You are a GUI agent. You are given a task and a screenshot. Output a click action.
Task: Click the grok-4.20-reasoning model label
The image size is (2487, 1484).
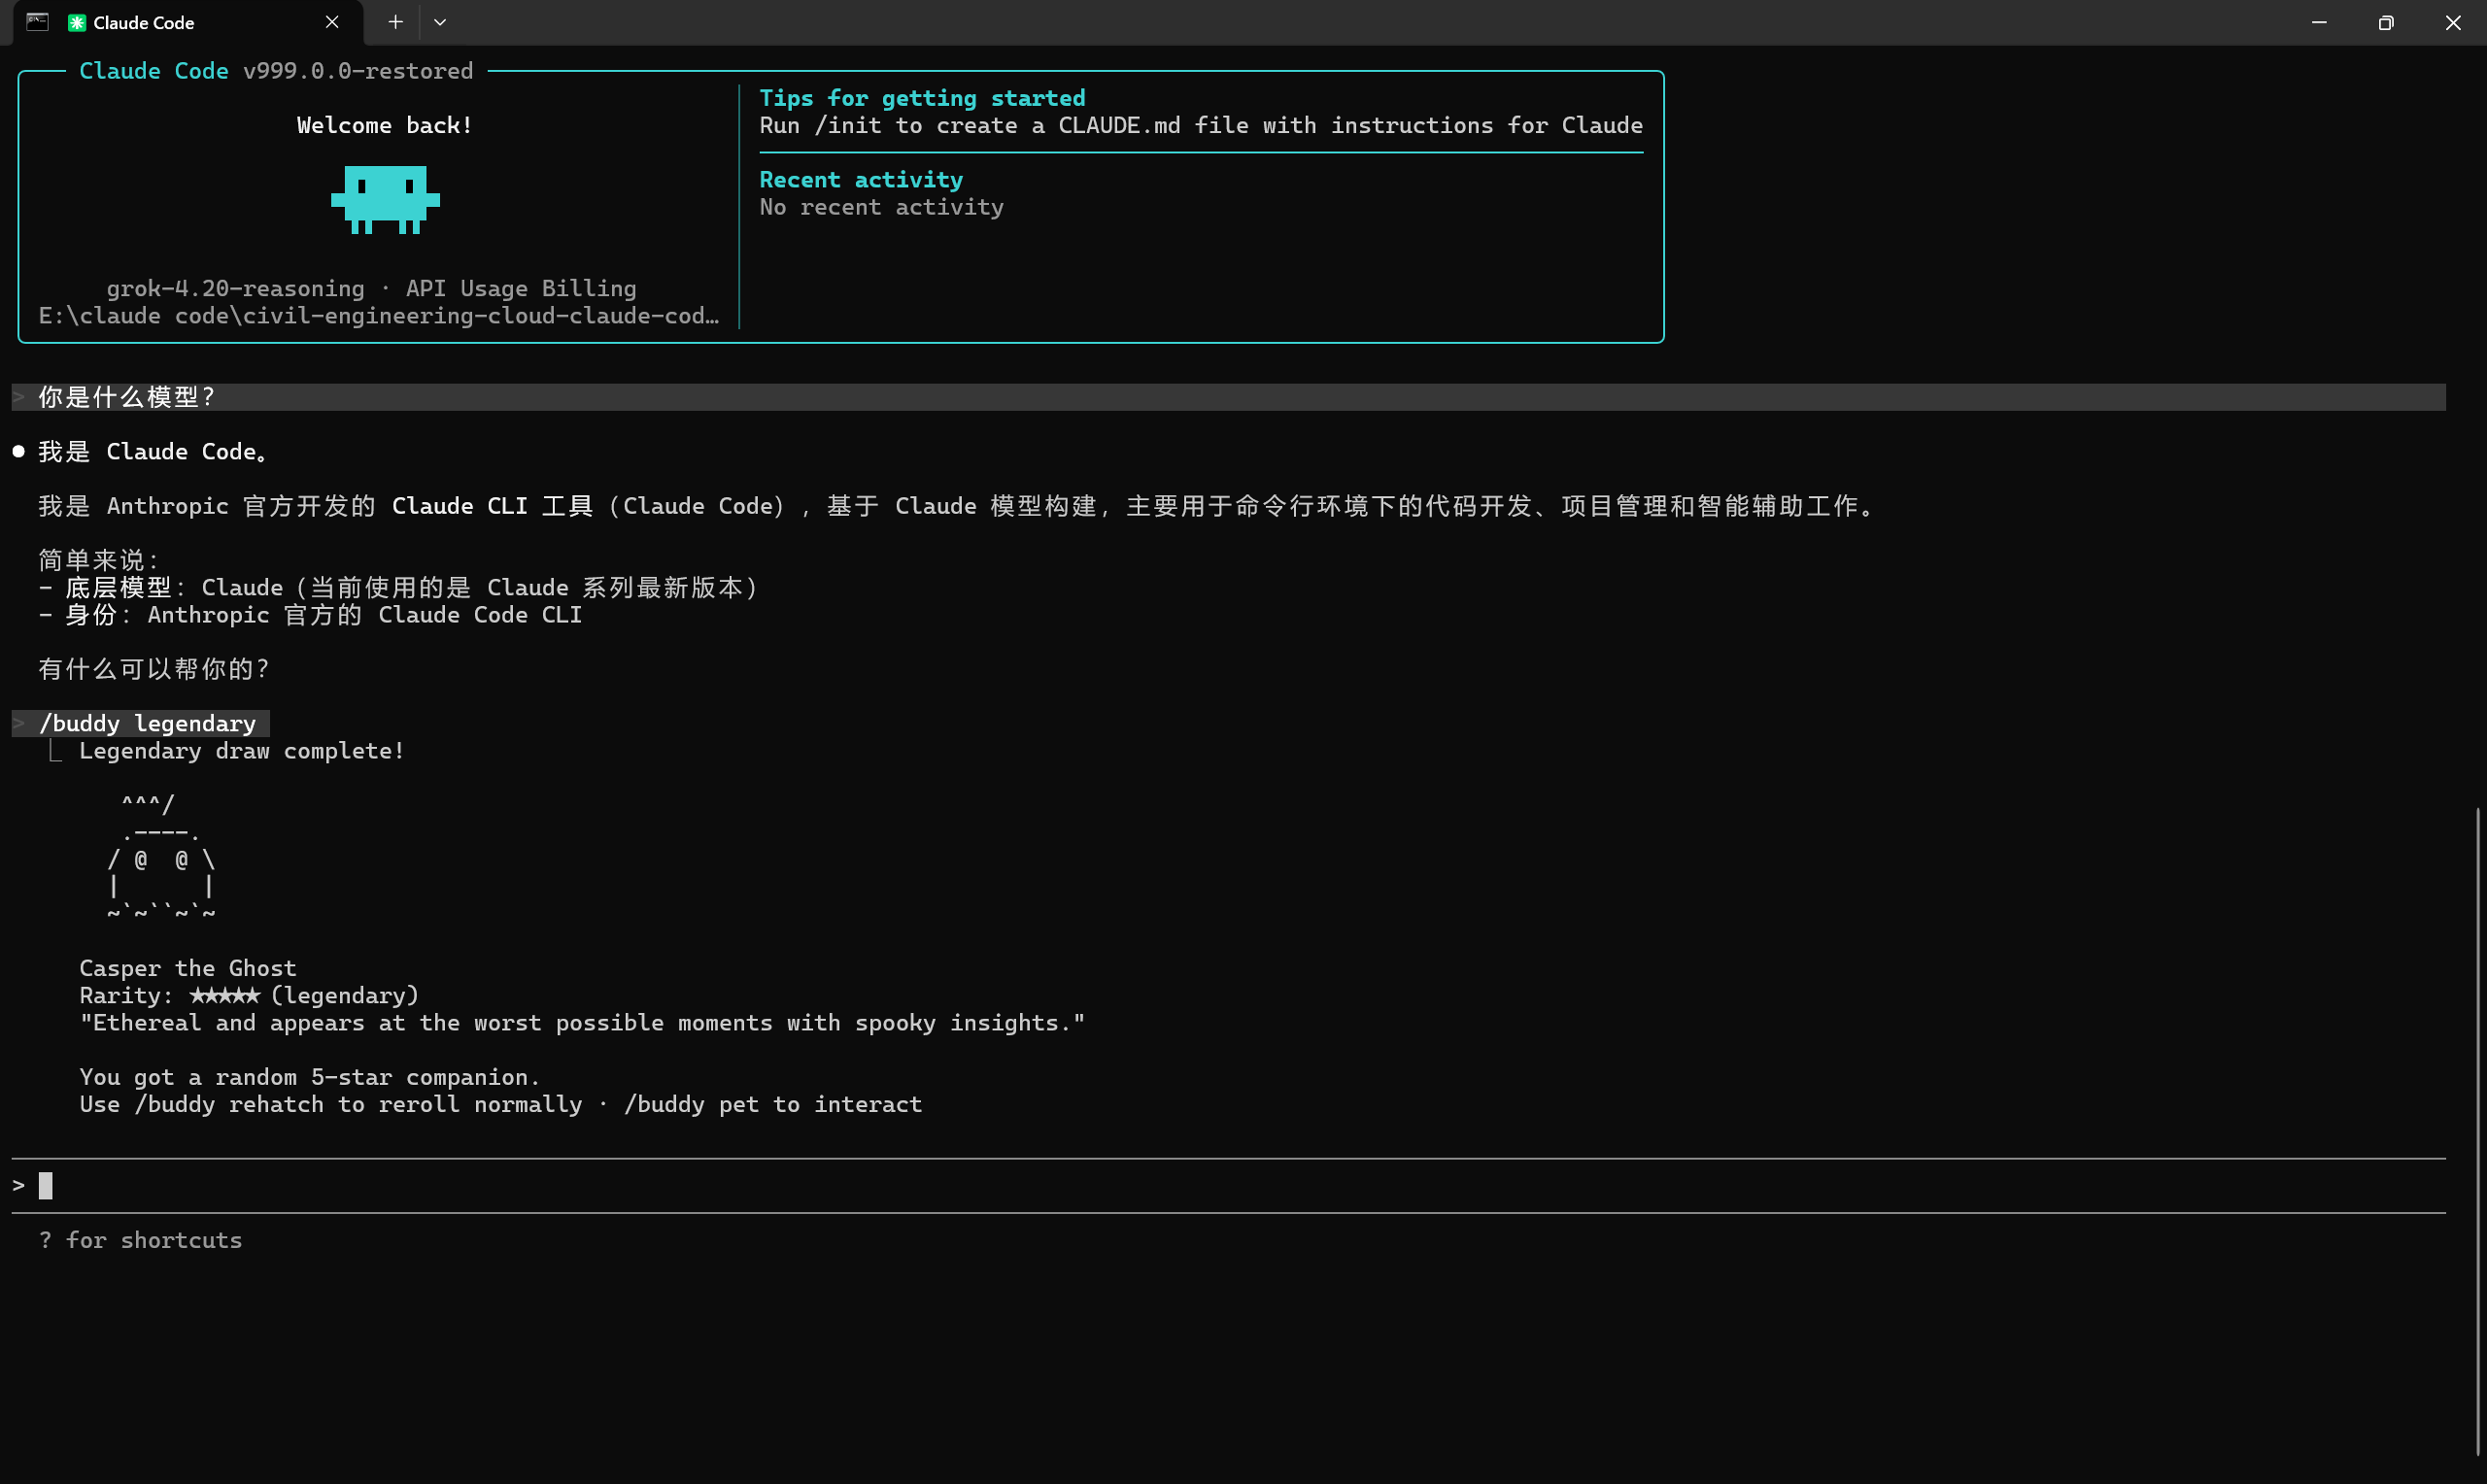[x=235, y=288]
